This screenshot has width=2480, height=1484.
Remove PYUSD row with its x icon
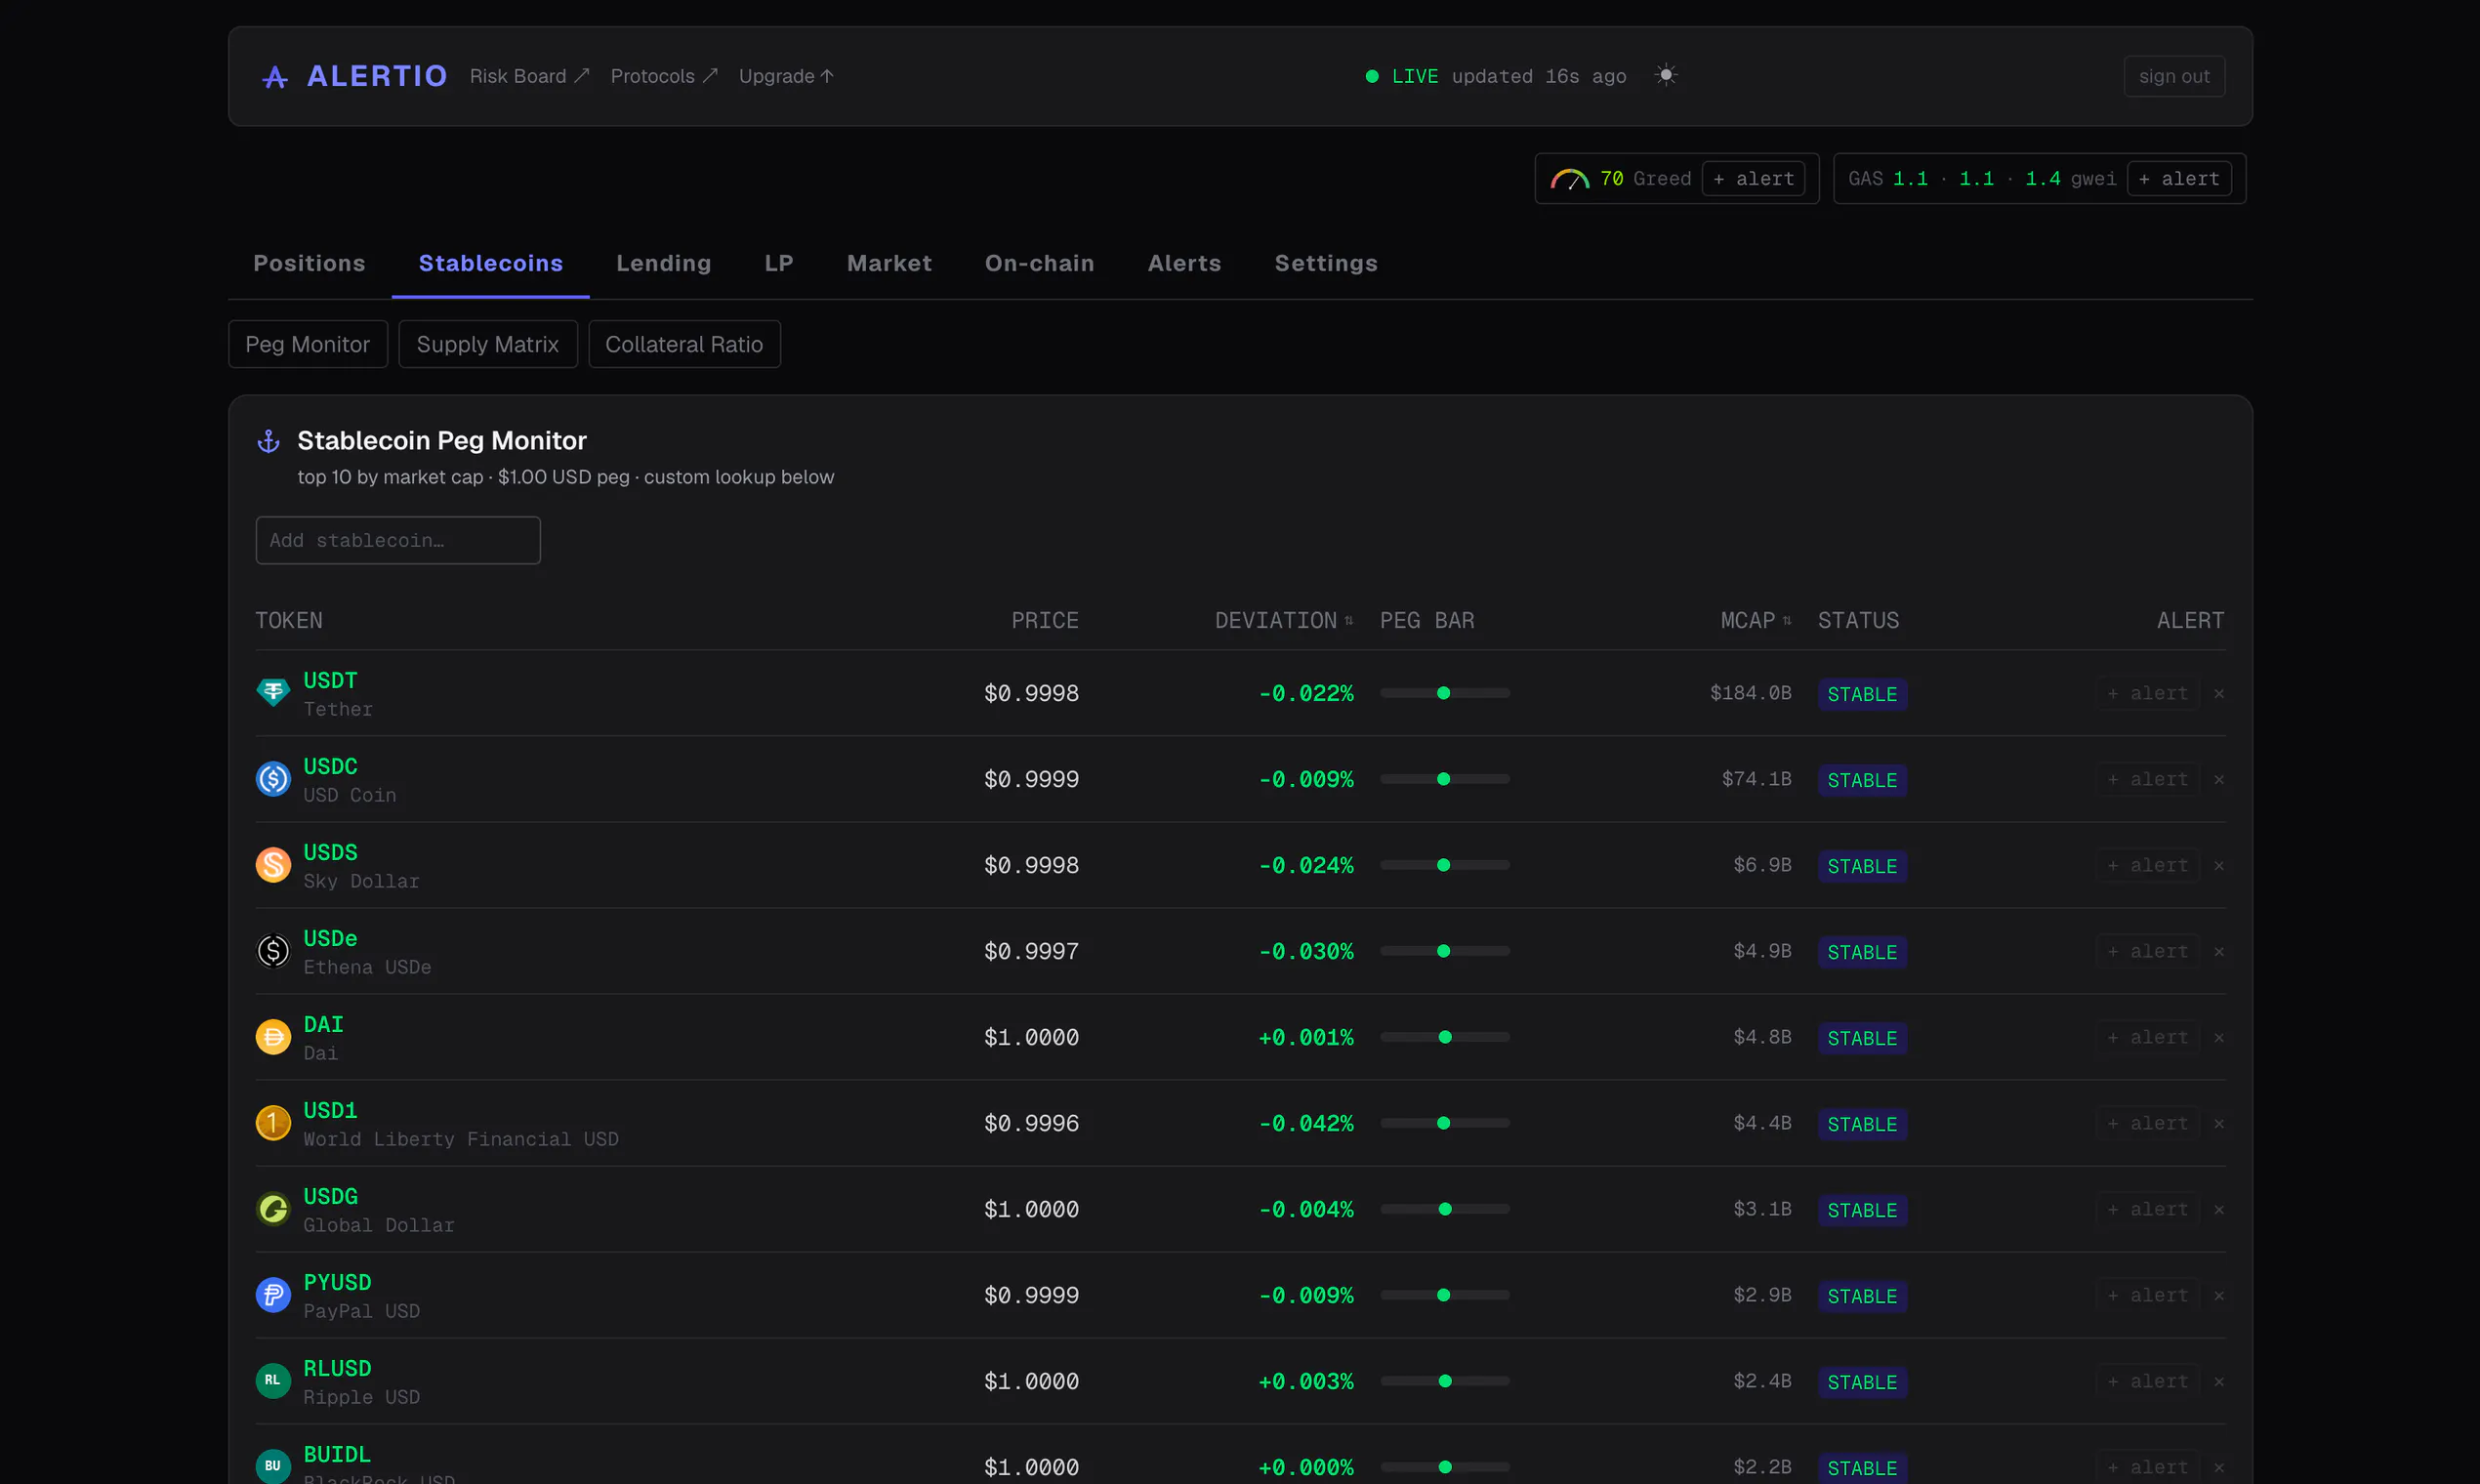(x=2218, y=1295)
